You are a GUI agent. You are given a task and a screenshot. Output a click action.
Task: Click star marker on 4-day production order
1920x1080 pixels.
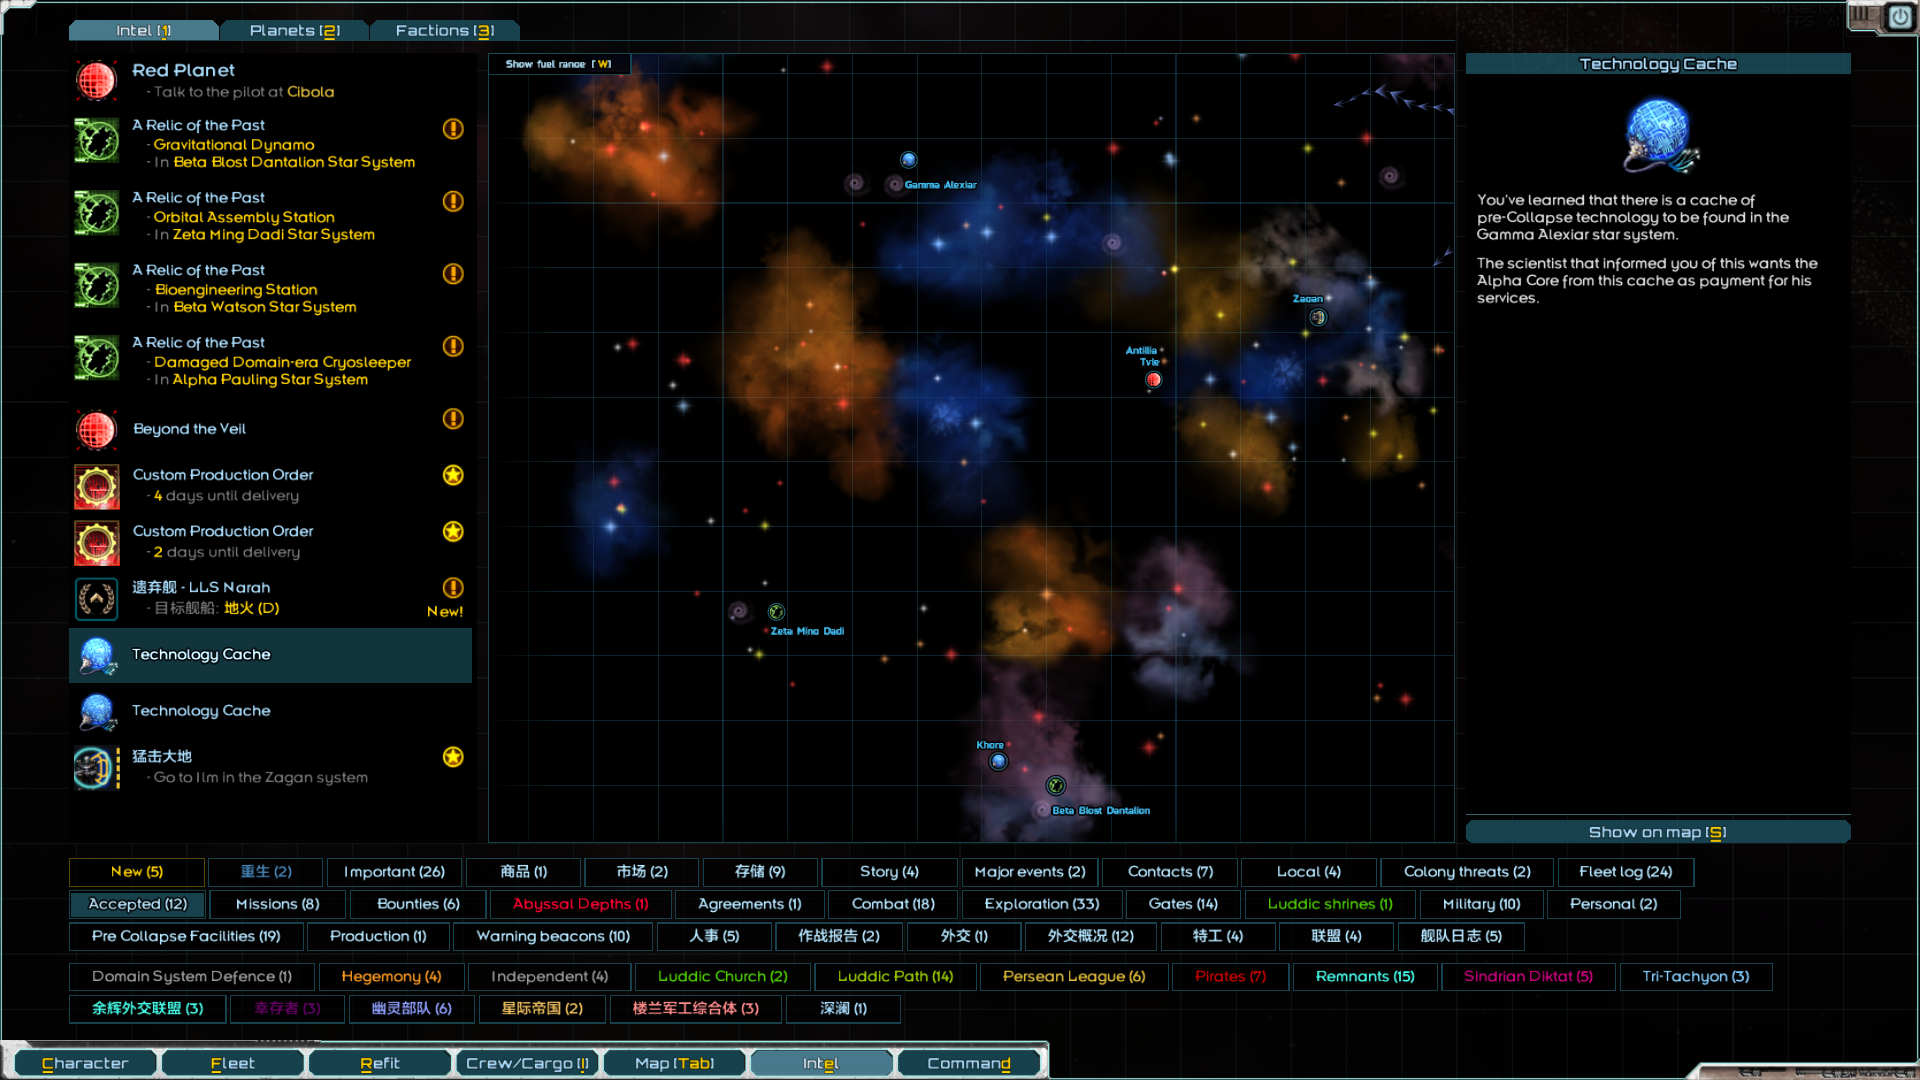pyautogui.click(x=453, y=475)
